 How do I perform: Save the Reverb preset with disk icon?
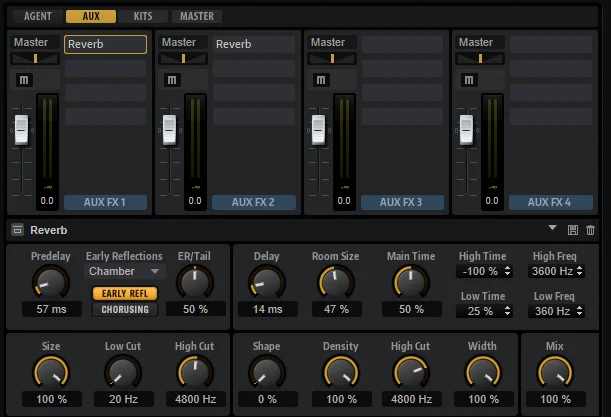point(572,230)
